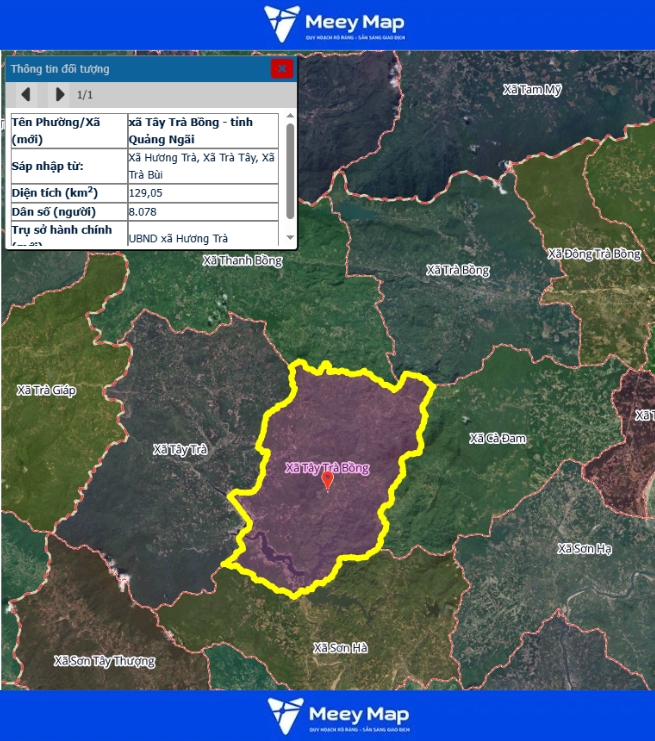655x741 pixels.
Task: Click the UBND xã Hương Trà cell
Action: click(x=203, y=238)
